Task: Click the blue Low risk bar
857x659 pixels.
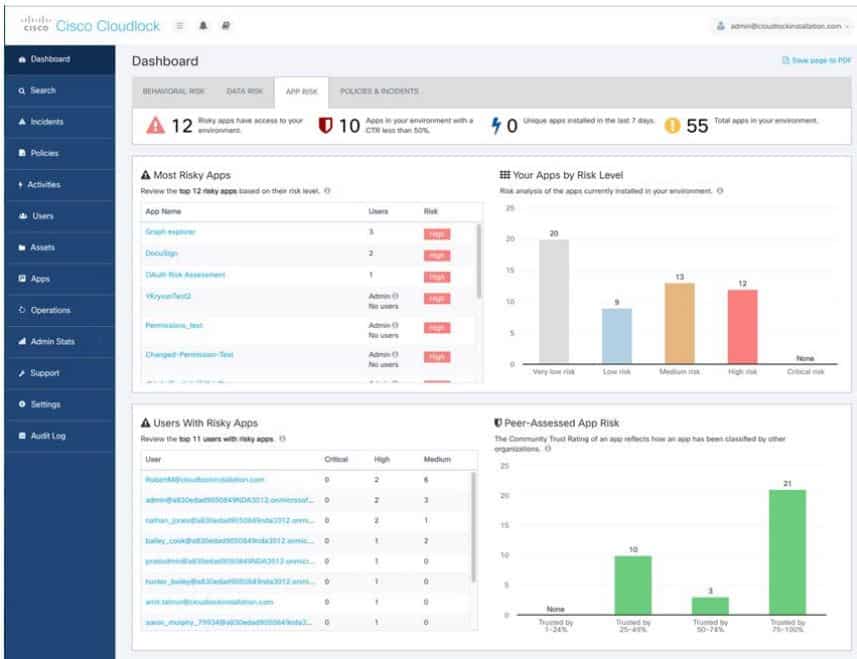Action: [x=617, y=336]
